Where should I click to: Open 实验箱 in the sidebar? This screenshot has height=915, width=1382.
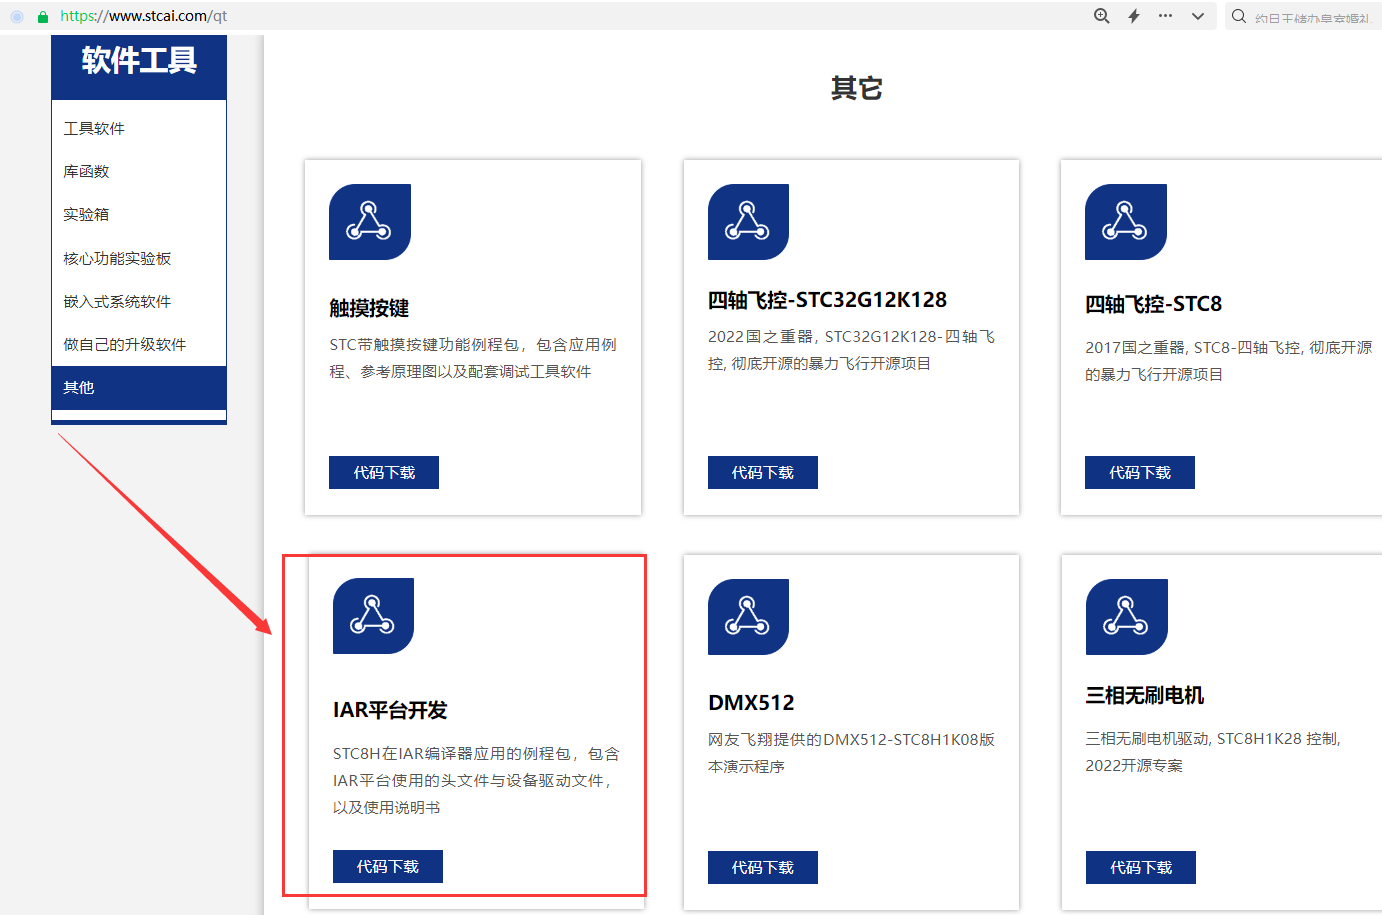[139, 214]
